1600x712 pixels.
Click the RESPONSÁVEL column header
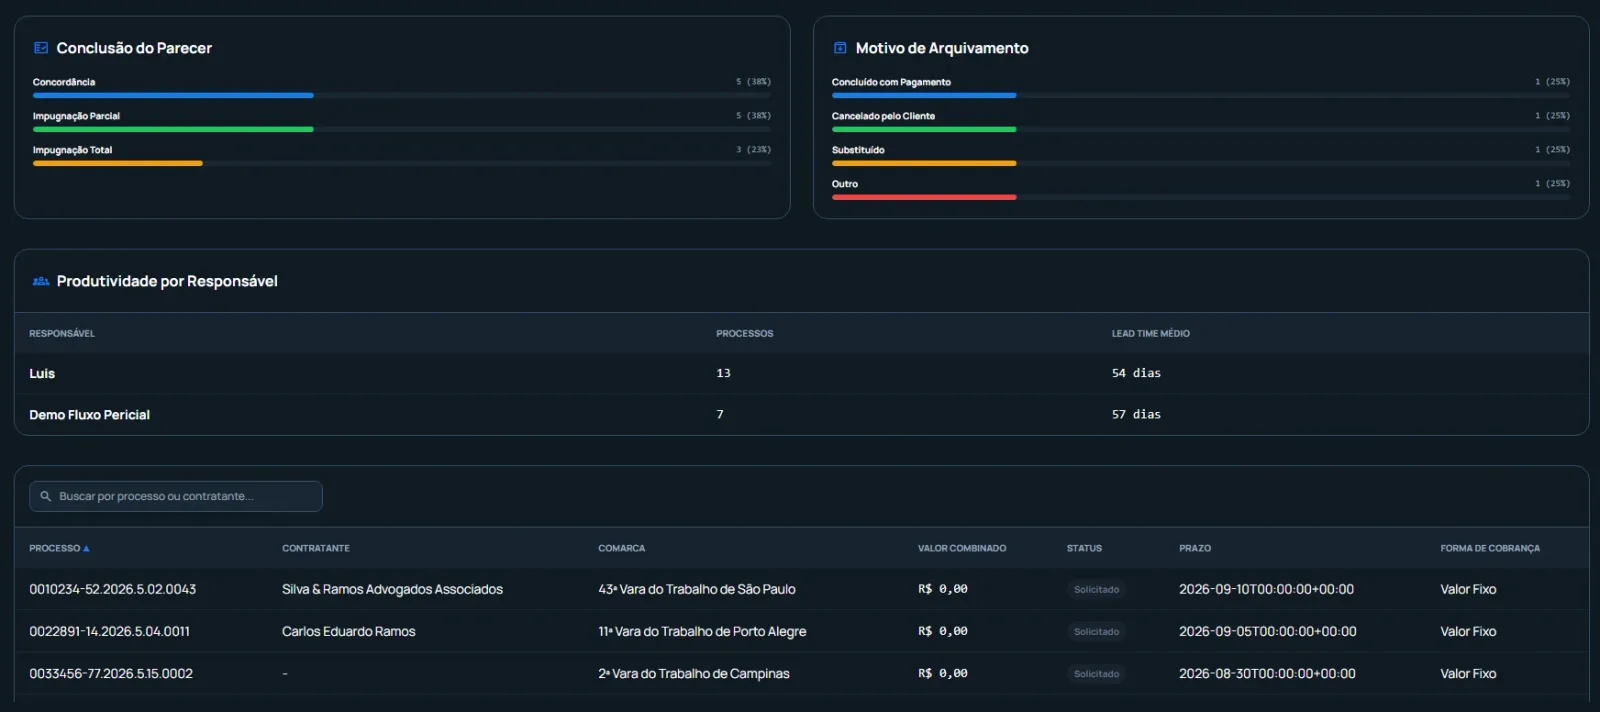point(62,333)
